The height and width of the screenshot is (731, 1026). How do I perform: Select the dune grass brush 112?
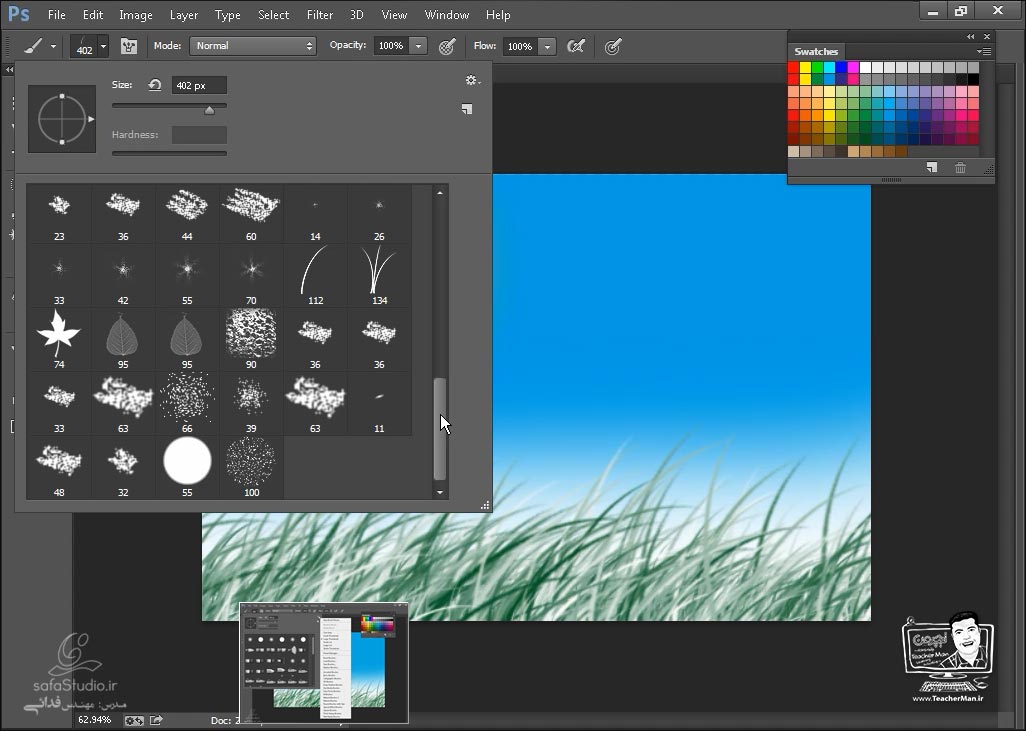pos(315,276)
